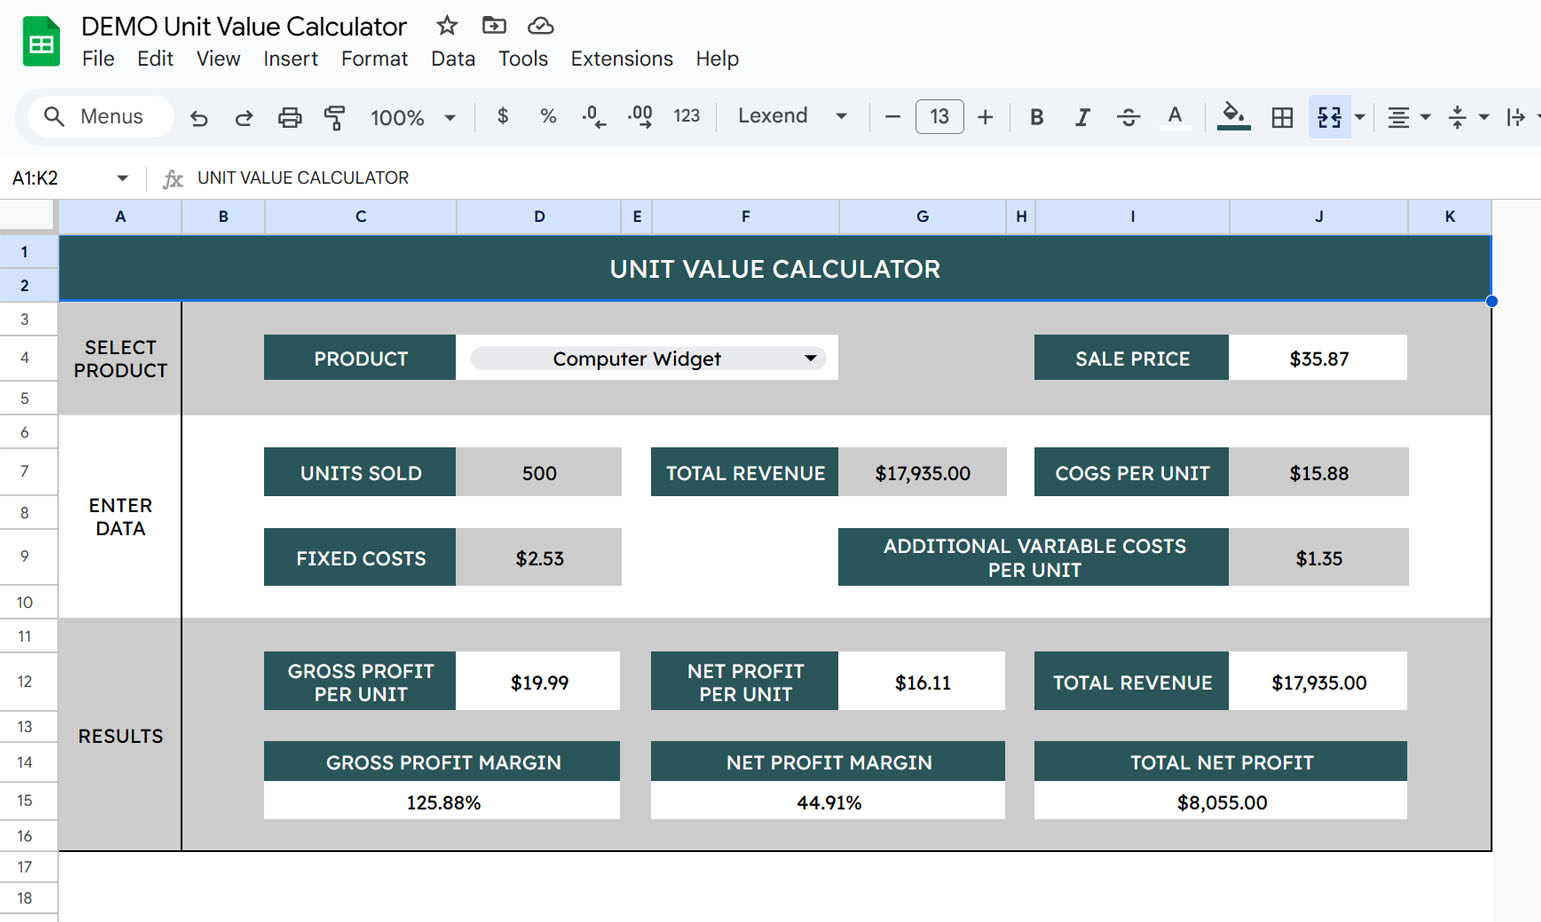Click the Move to folder icon
This screenshot has height=922, width=1541.
(494, 26)
